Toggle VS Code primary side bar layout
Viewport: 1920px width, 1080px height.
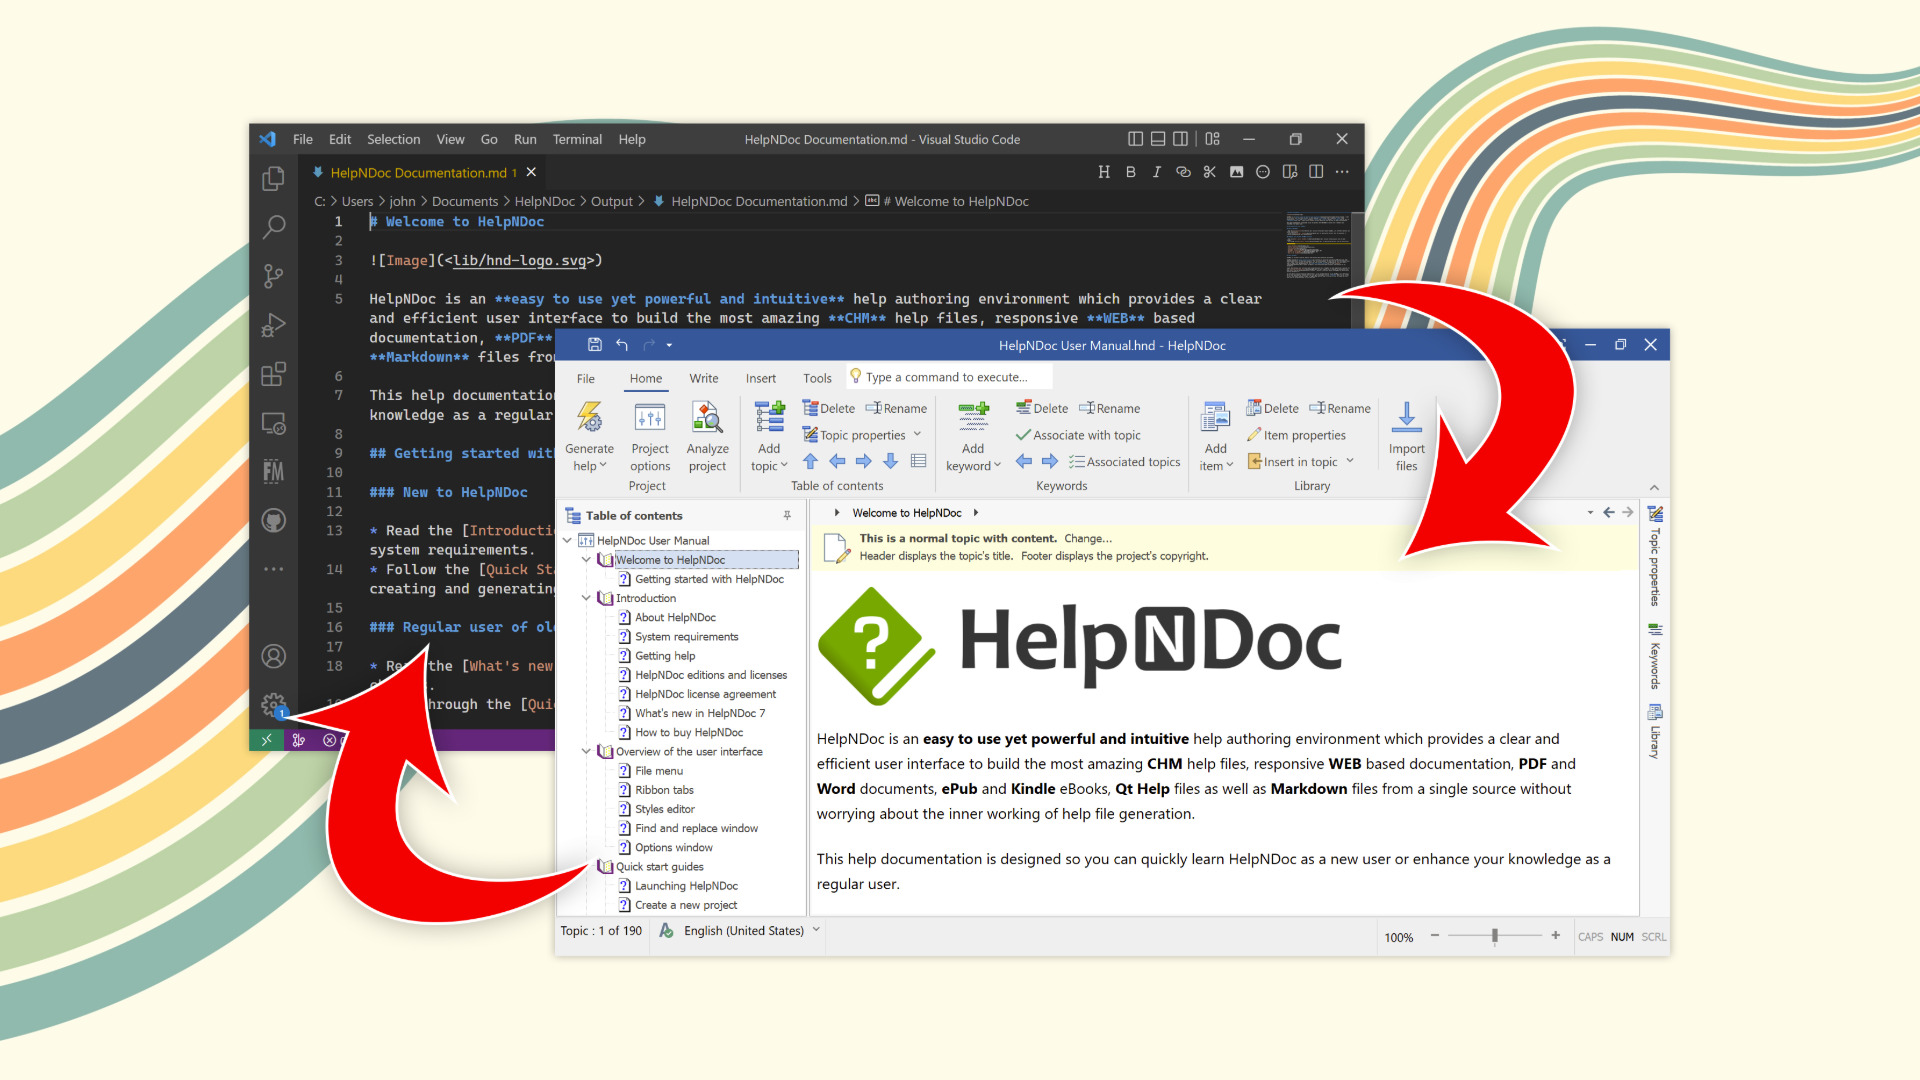coord(1135,139)
